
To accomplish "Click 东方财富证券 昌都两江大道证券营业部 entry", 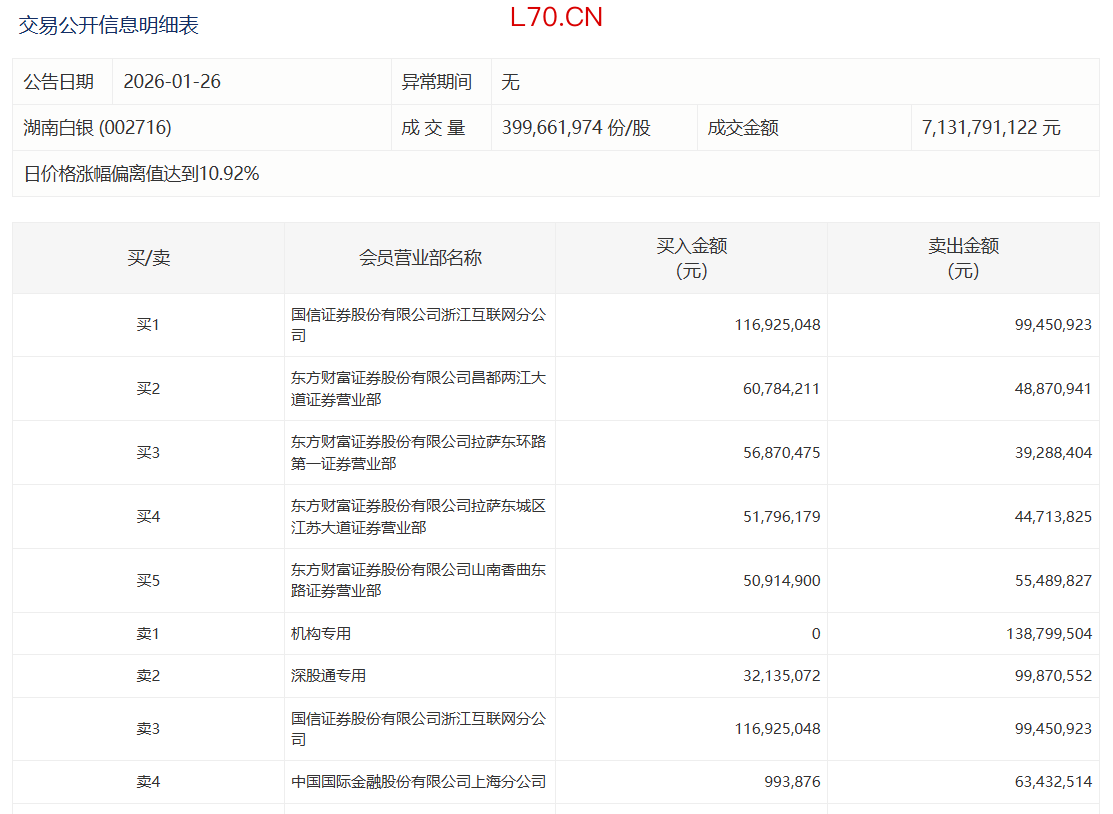I will tap(418, 389).
